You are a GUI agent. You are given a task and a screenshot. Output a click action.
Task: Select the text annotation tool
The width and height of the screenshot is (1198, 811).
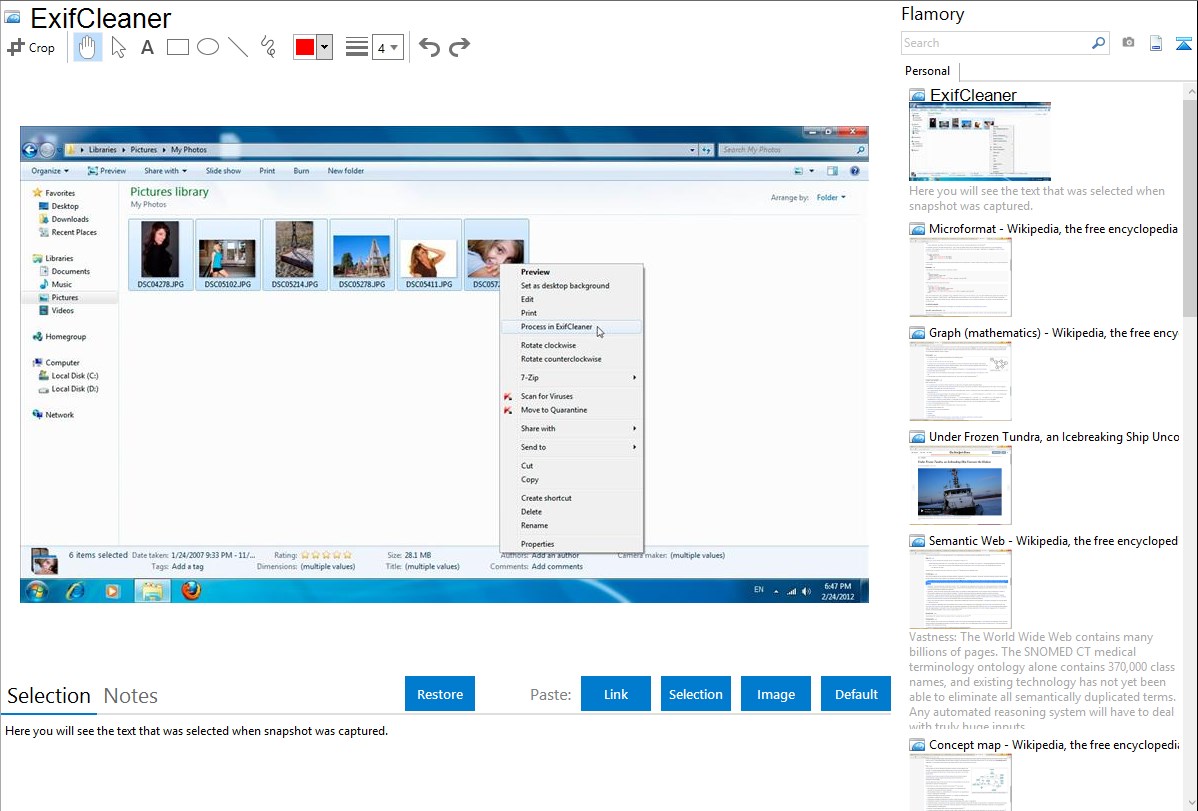pyautogui.click(x=147, y=47)
